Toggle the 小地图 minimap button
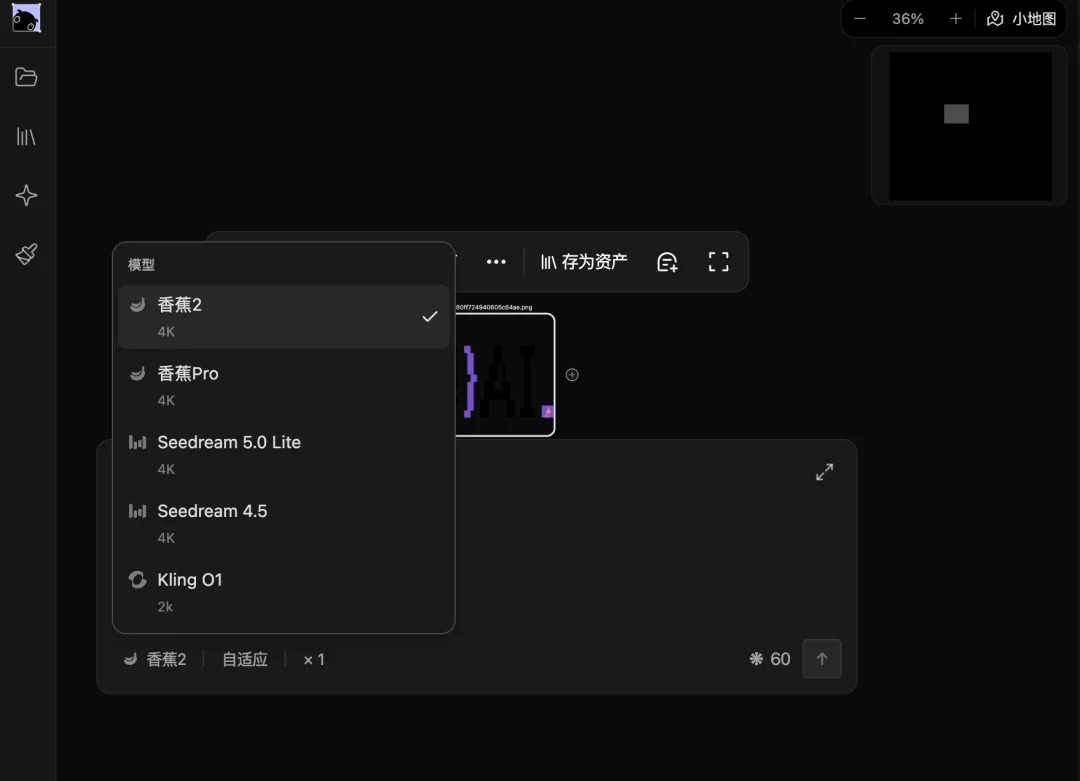 point(1021,19)
